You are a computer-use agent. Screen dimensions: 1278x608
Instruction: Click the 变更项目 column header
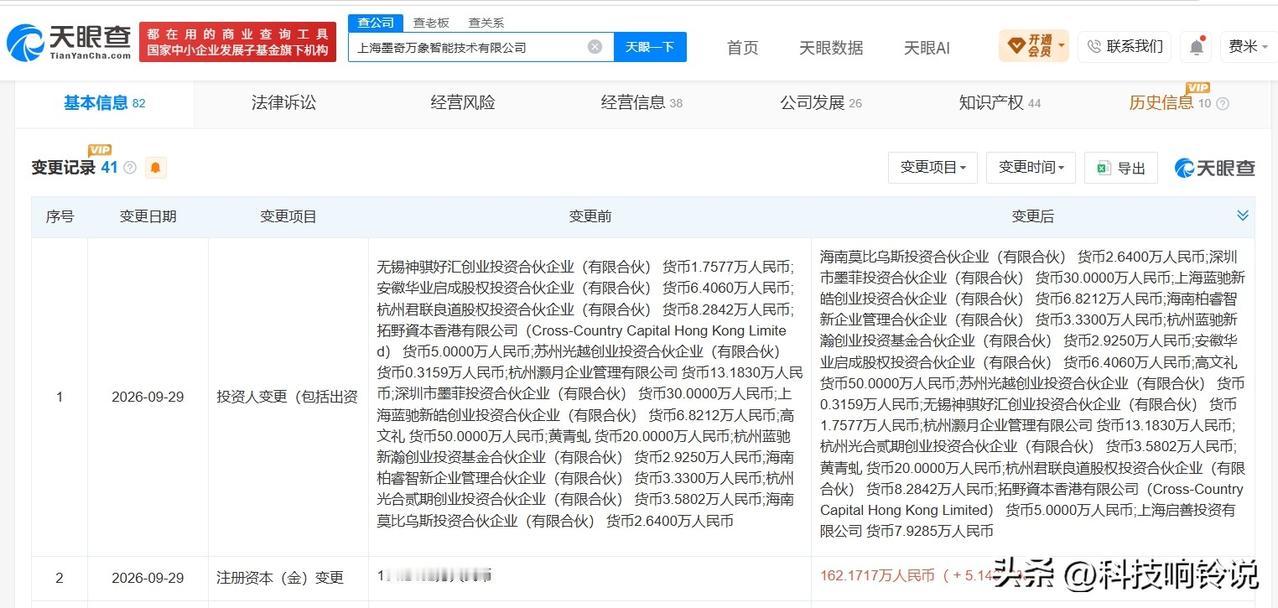tap(288, 216)
